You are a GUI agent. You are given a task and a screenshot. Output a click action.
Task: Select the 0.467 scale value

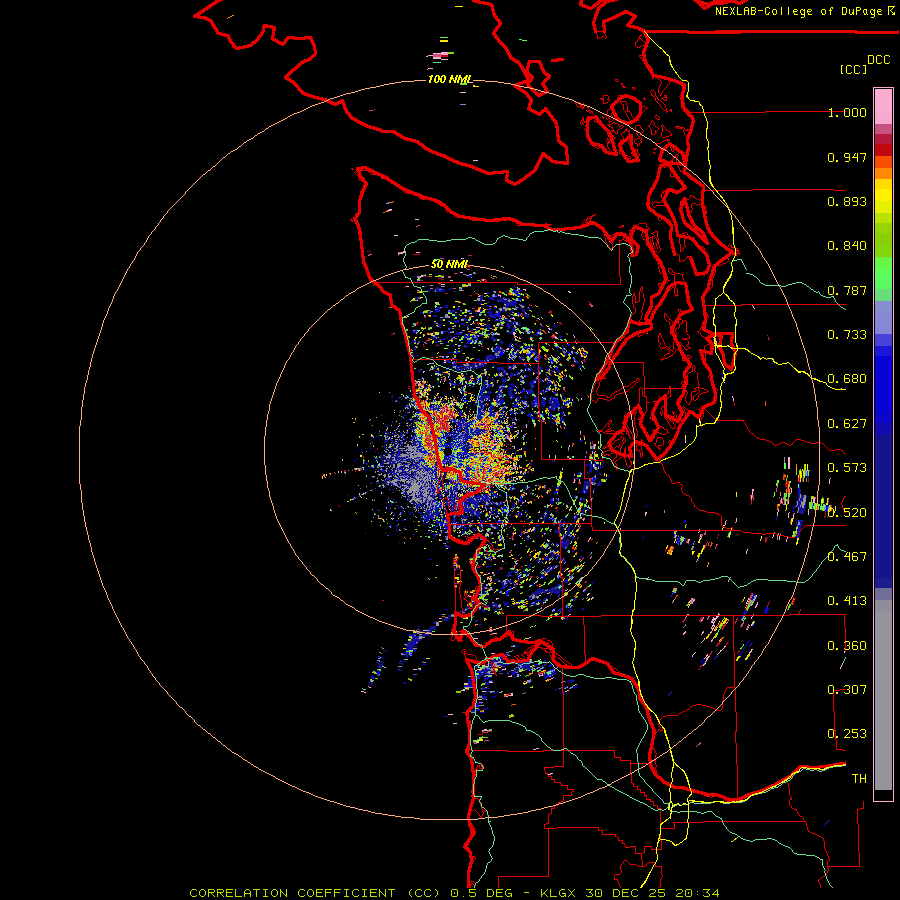pyautogui.click(x=847, y=557)
